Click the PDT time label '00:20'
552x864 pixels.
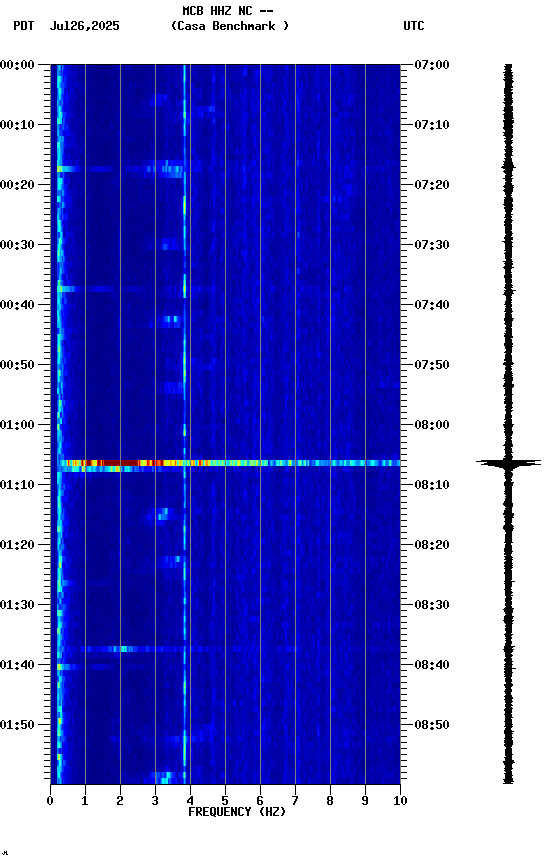click(x=17, y=185)
